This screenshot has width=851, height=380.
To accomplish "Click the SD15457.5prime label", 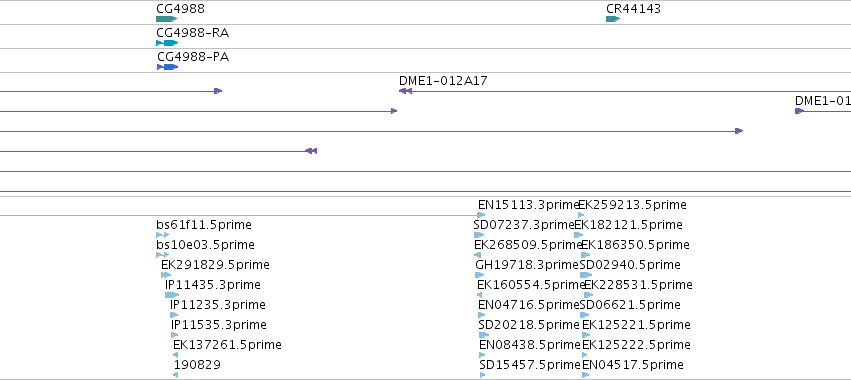I will pyautogui.click(x=530, y=364).
